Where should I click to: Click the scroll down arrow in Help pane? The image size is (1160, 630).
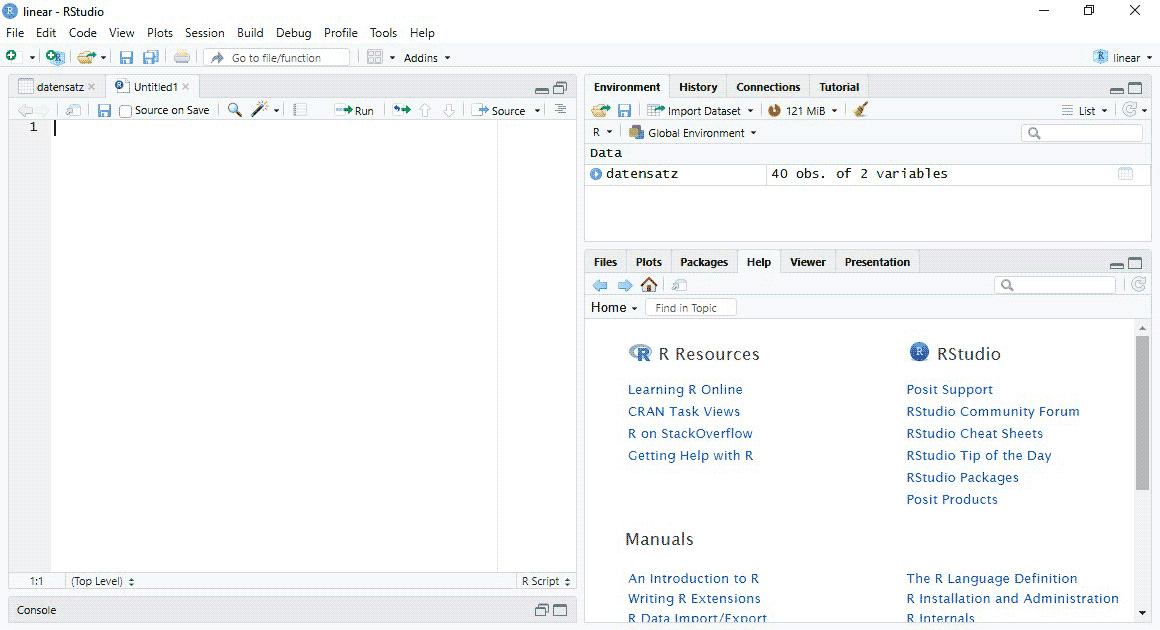[x=1142, y=613]
